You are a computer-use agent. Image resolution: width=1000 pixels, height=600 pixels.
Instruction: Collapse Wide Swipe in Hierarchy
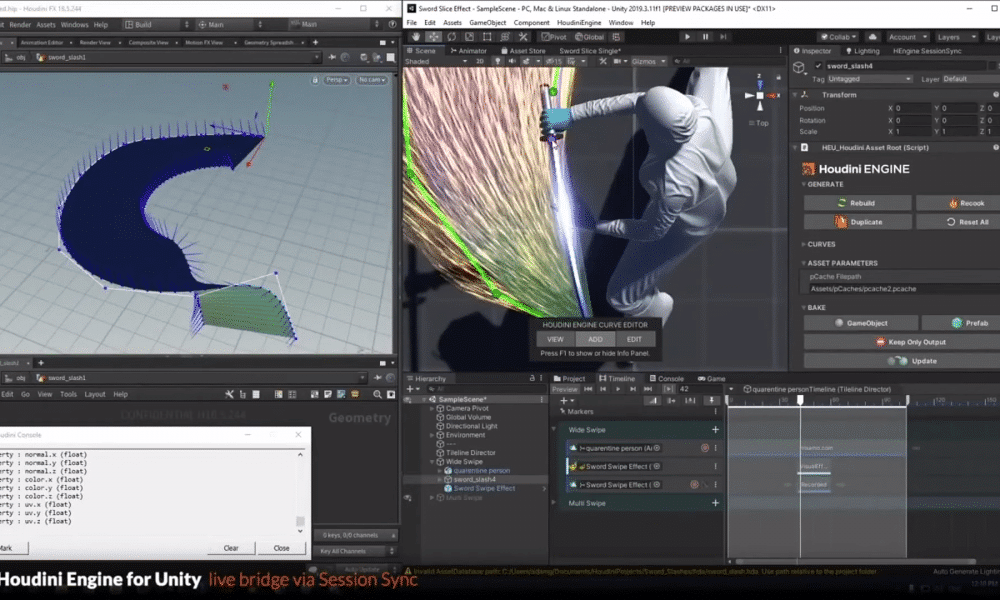432,462
